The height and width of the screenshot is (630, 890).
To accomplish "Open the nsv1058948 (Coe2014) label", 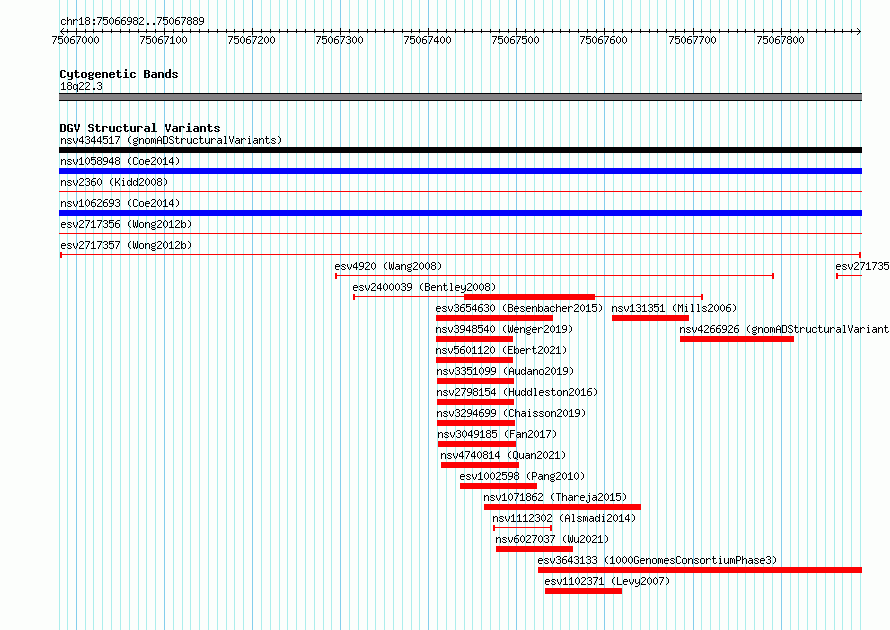I will click(x=120, y=161).
